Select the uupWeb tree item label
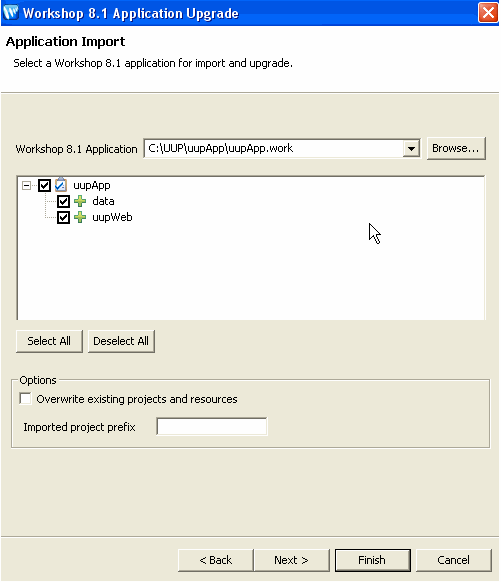 pyautogui.click(x=112, y=217)
